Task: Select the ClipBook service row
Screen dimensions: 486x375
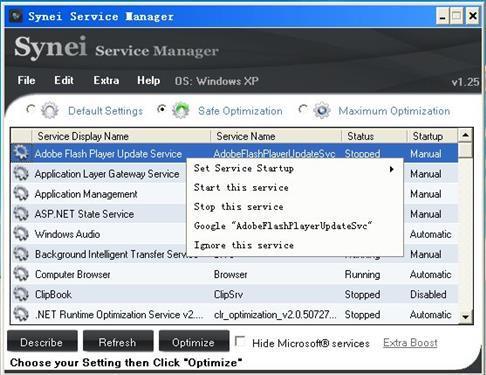Action: pyautogui.click(x=235, y=294)
